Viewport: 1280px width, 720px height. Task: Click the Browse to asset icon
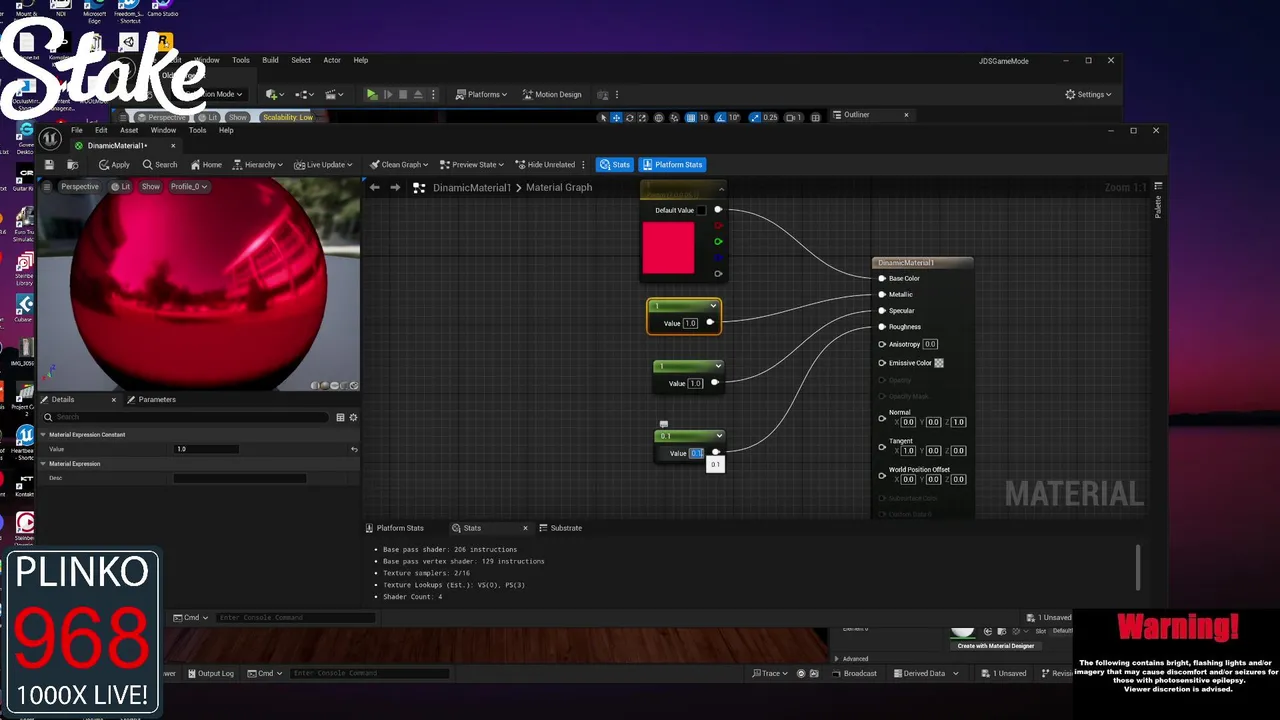72,164
